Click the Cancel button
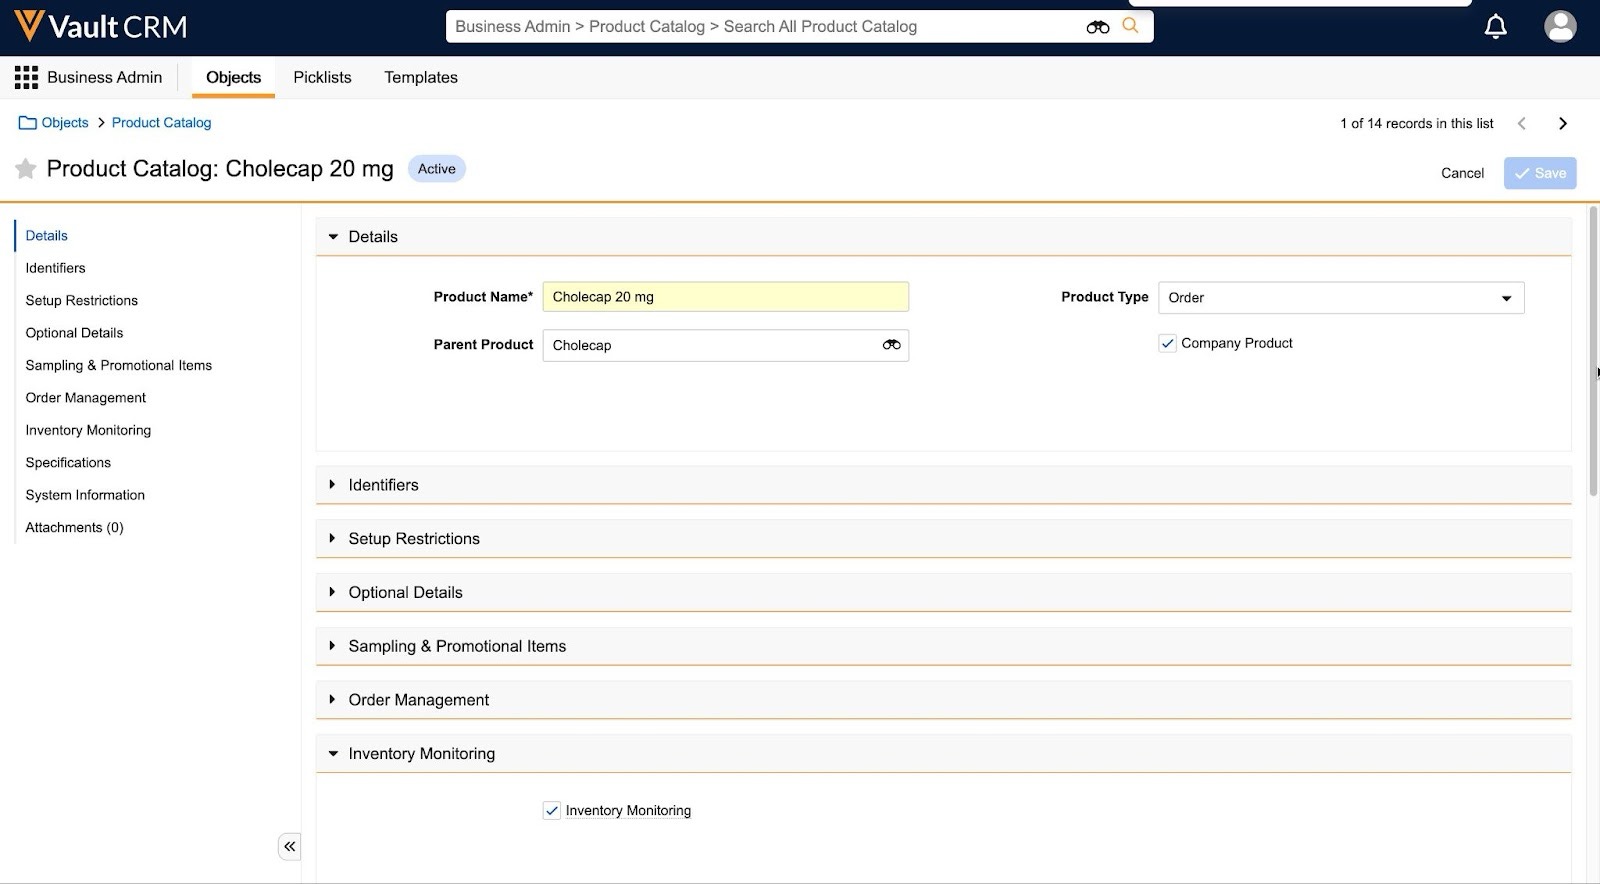 (1461, 173)
